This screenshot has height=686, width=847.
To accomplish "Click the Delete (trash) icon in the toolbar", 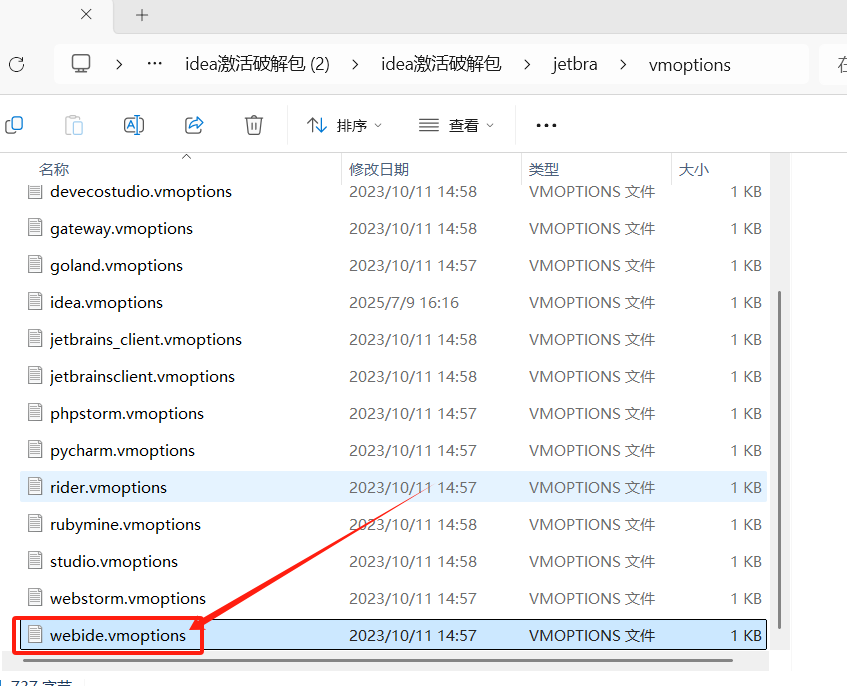I will [x=253, y=124].
